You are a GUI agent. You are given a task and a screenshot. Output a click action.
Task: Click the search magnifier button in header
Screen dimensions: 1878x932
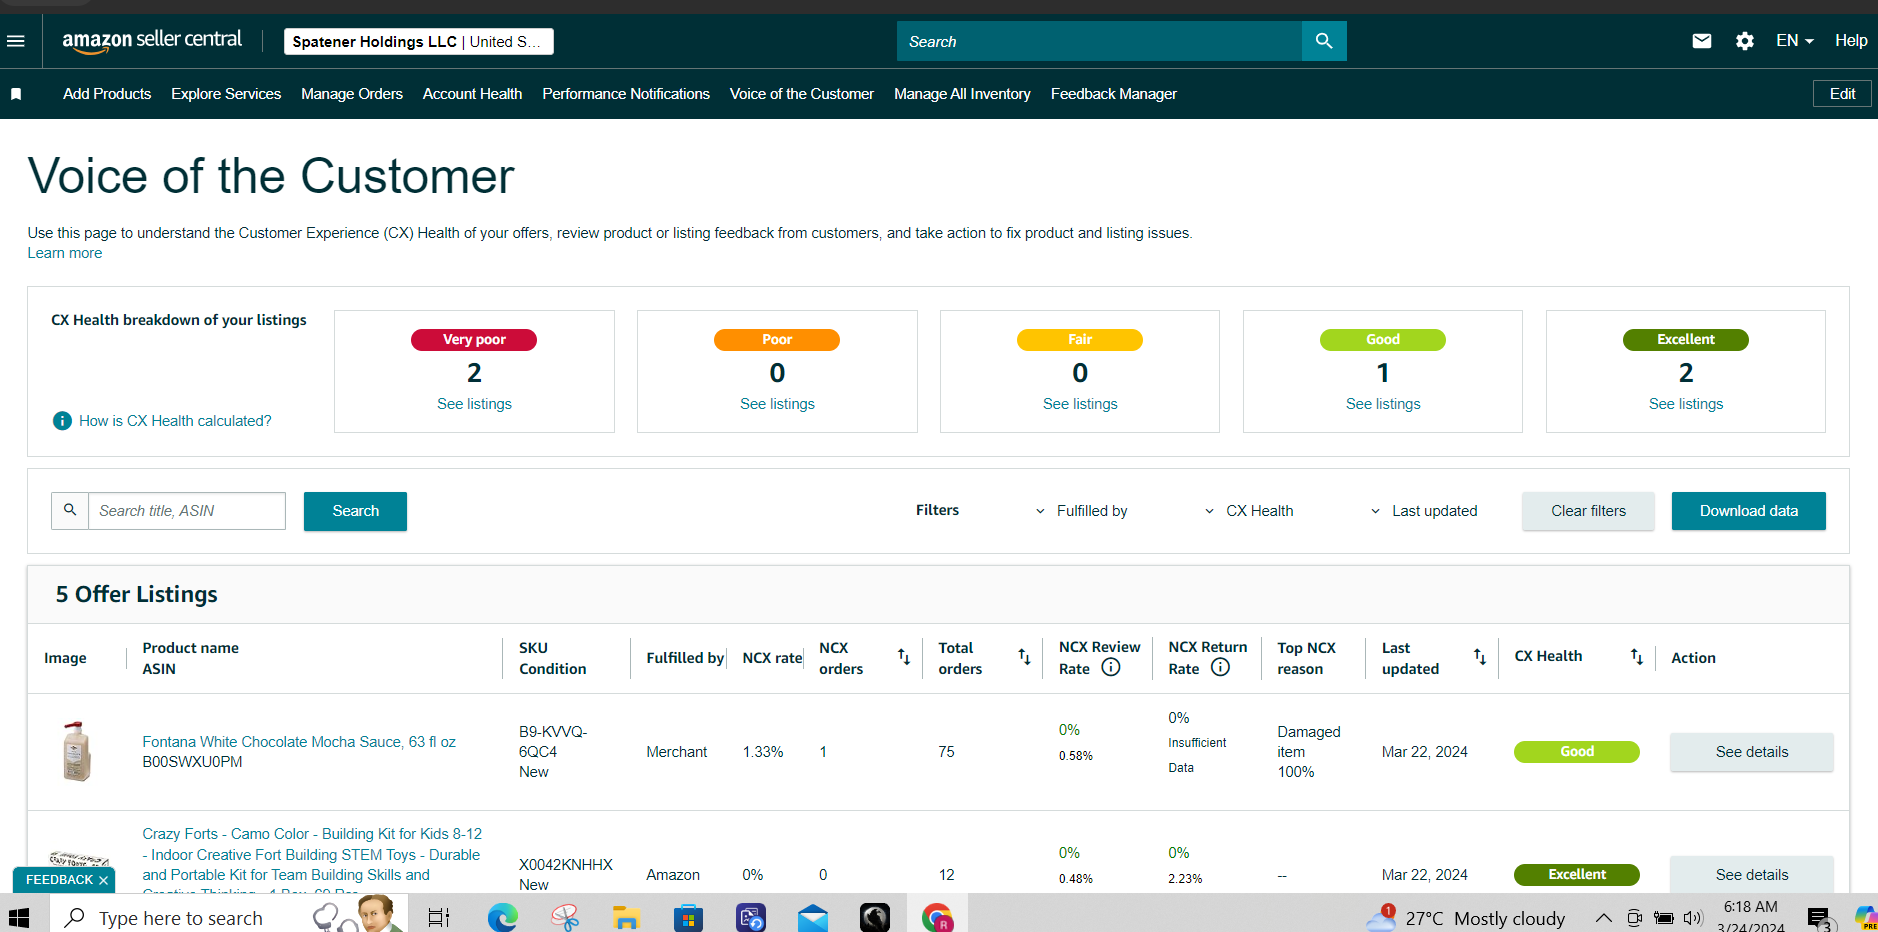coord(1324,41)
